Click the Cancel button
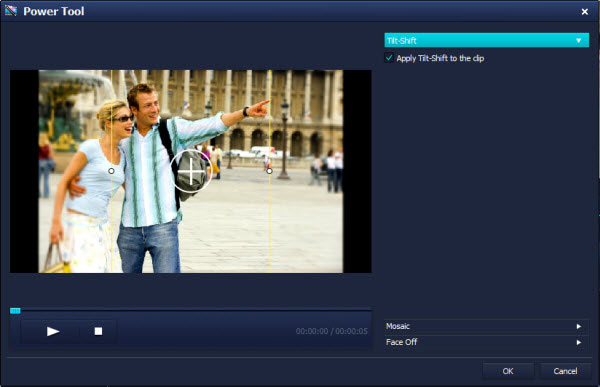Image resolution: width=600 pixels, height=387 pixels. point(565,371)
